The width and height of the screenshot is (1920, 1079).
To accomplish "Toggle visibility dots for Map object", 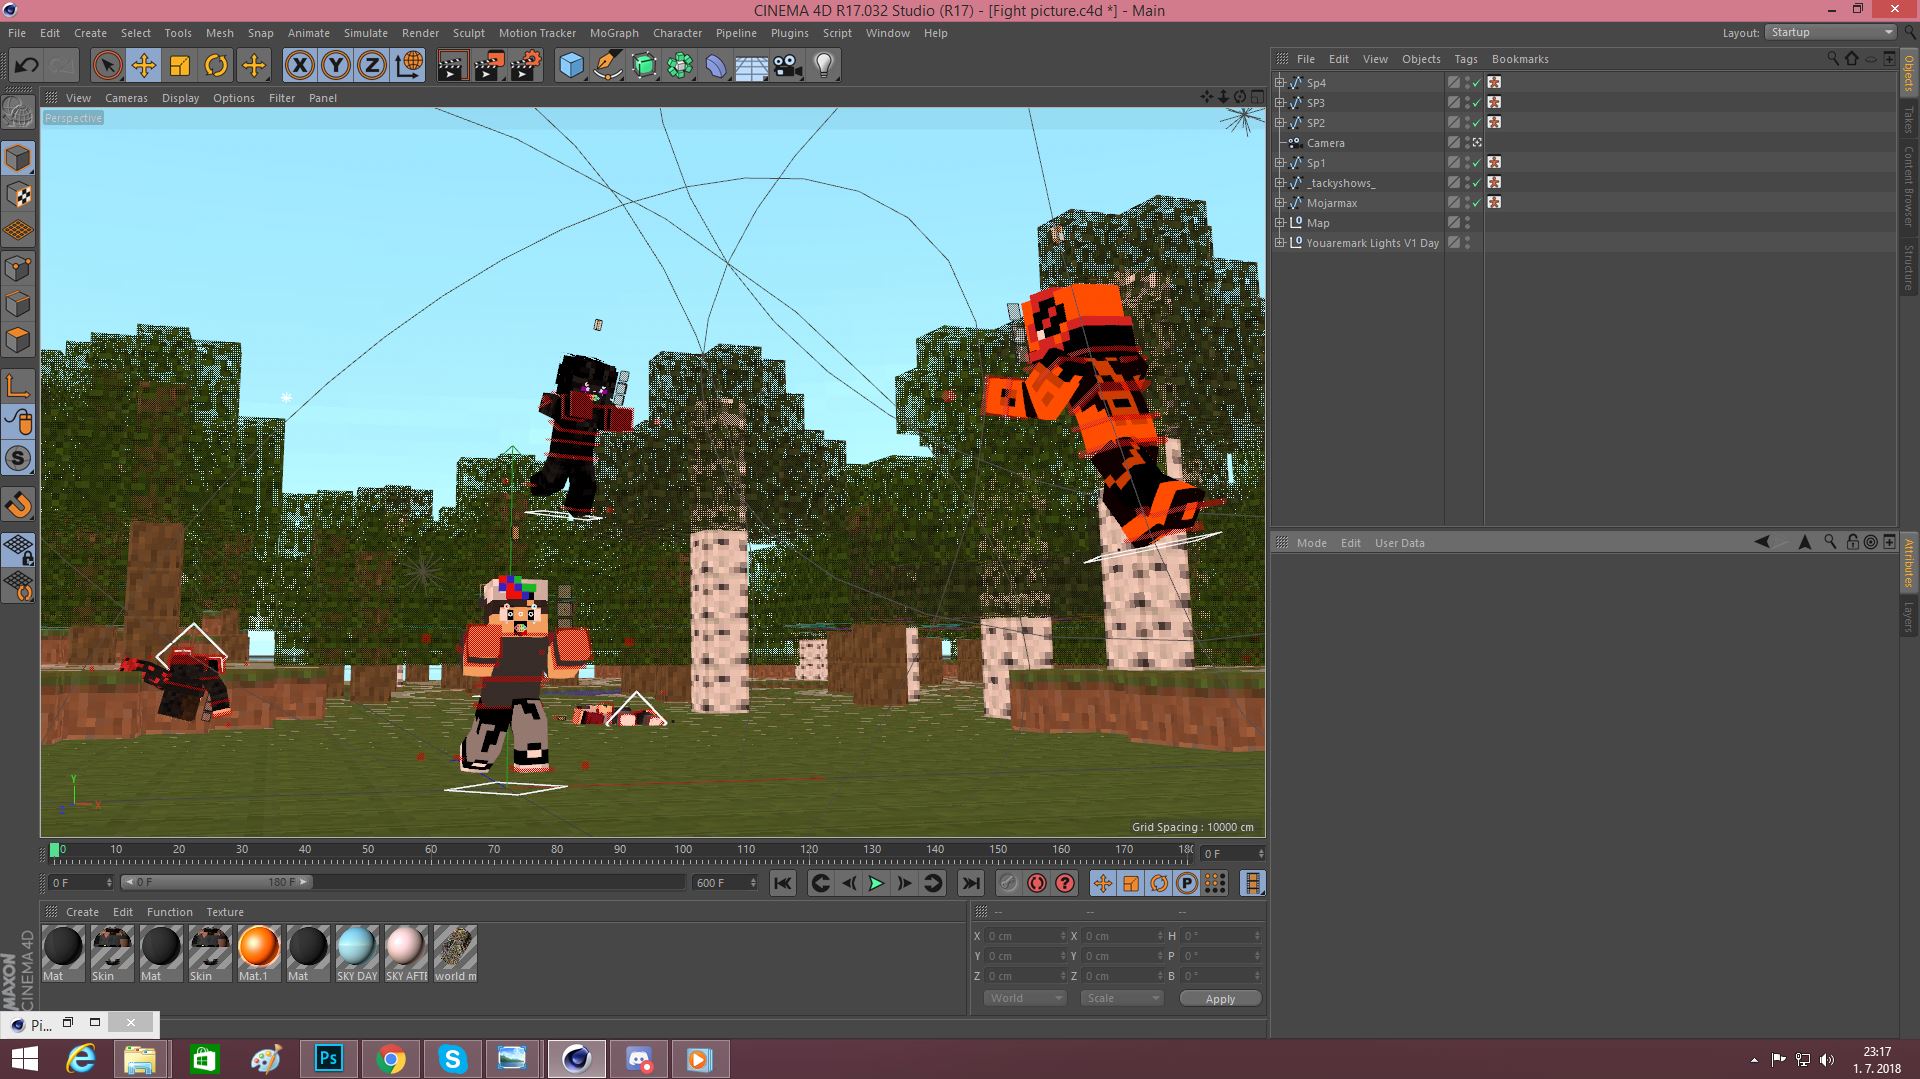I will click(x=1467, y=223).
